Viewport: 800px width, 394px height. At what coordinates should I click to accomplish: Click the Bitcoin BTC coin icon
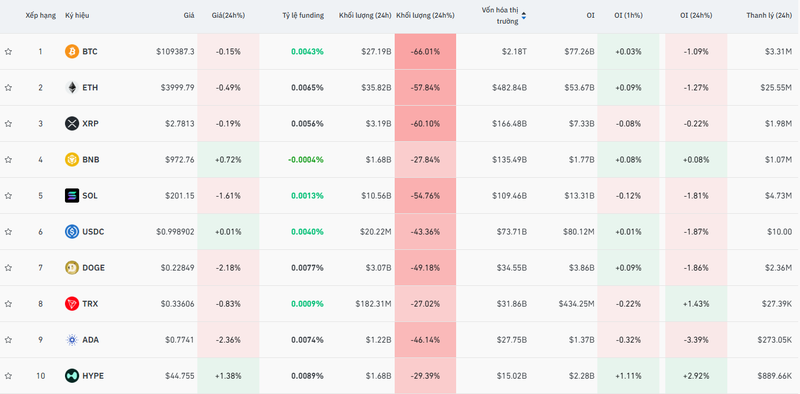click(72, 52)
